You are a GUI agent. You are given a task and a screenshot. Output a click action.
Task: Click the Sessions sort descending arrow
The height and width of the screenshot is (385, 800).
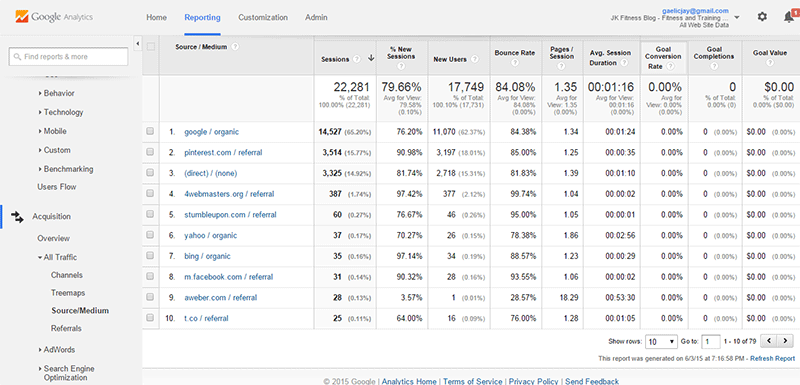371,59
